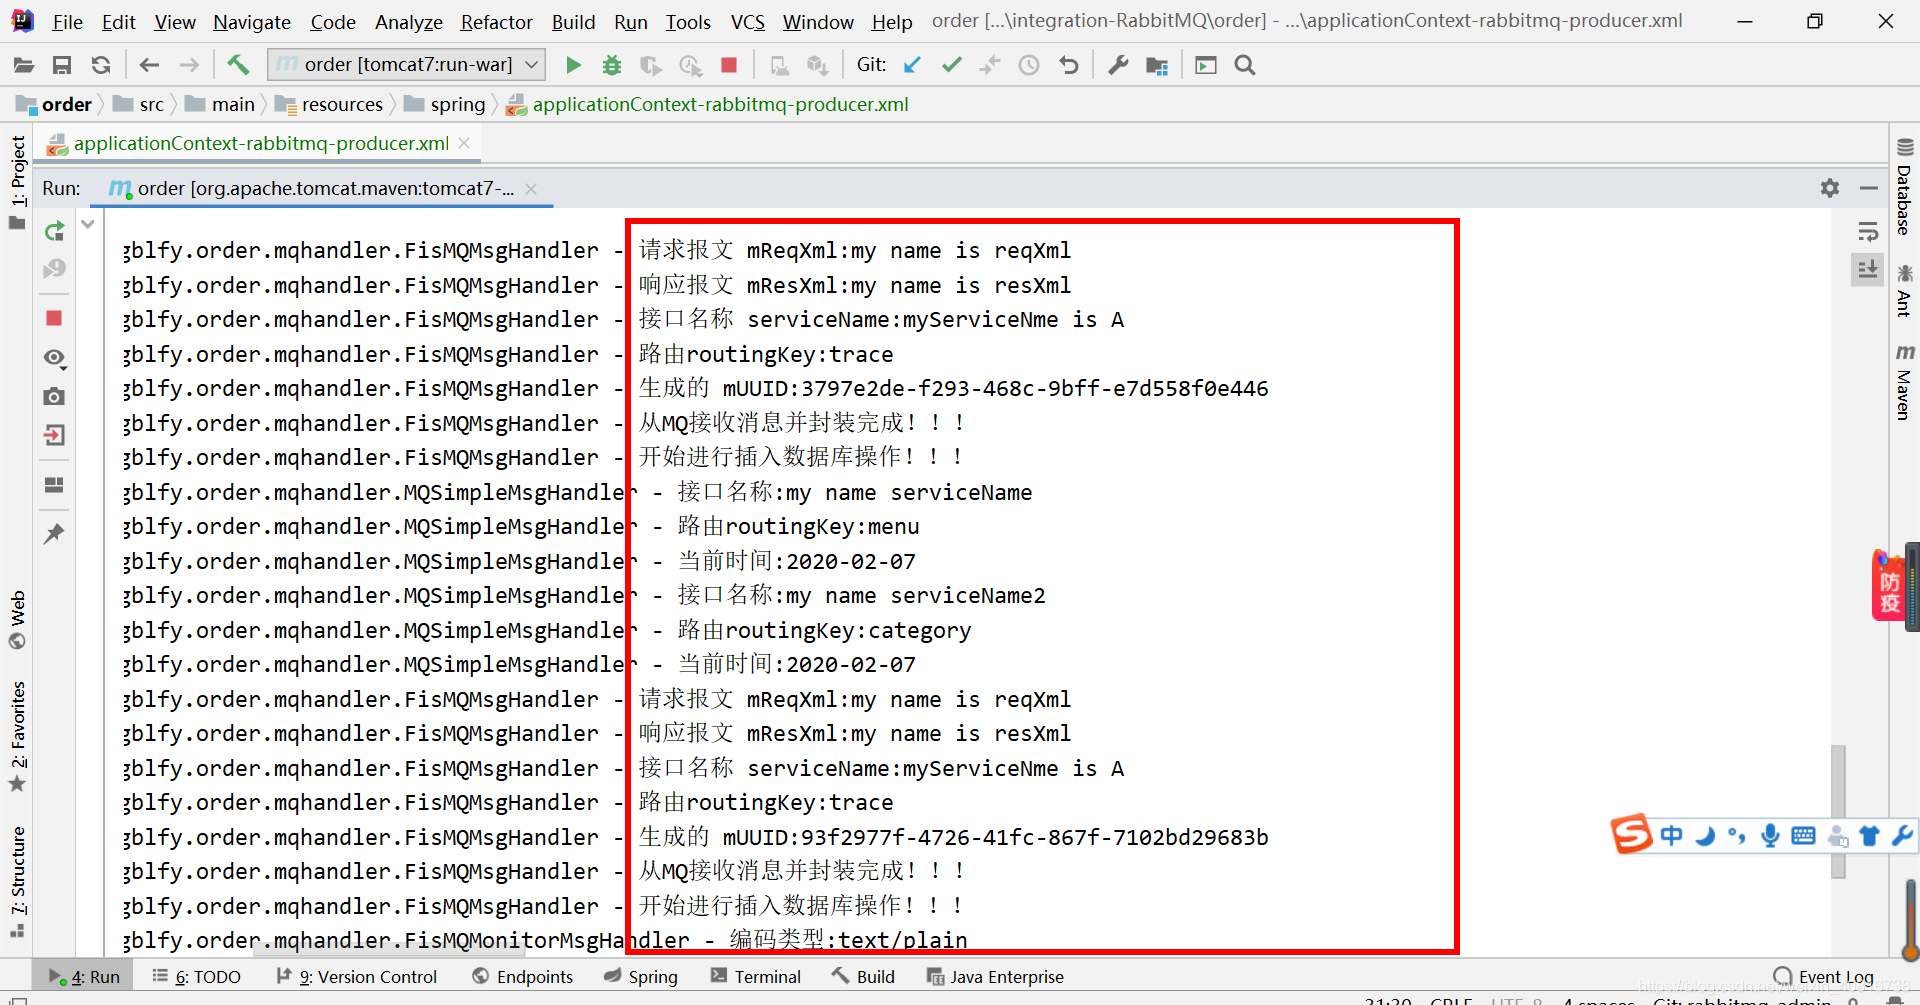The image size is (1920, 1005).
Task: Click the Exit process icon in the Run sidebar
Action: tap(54, 436)
